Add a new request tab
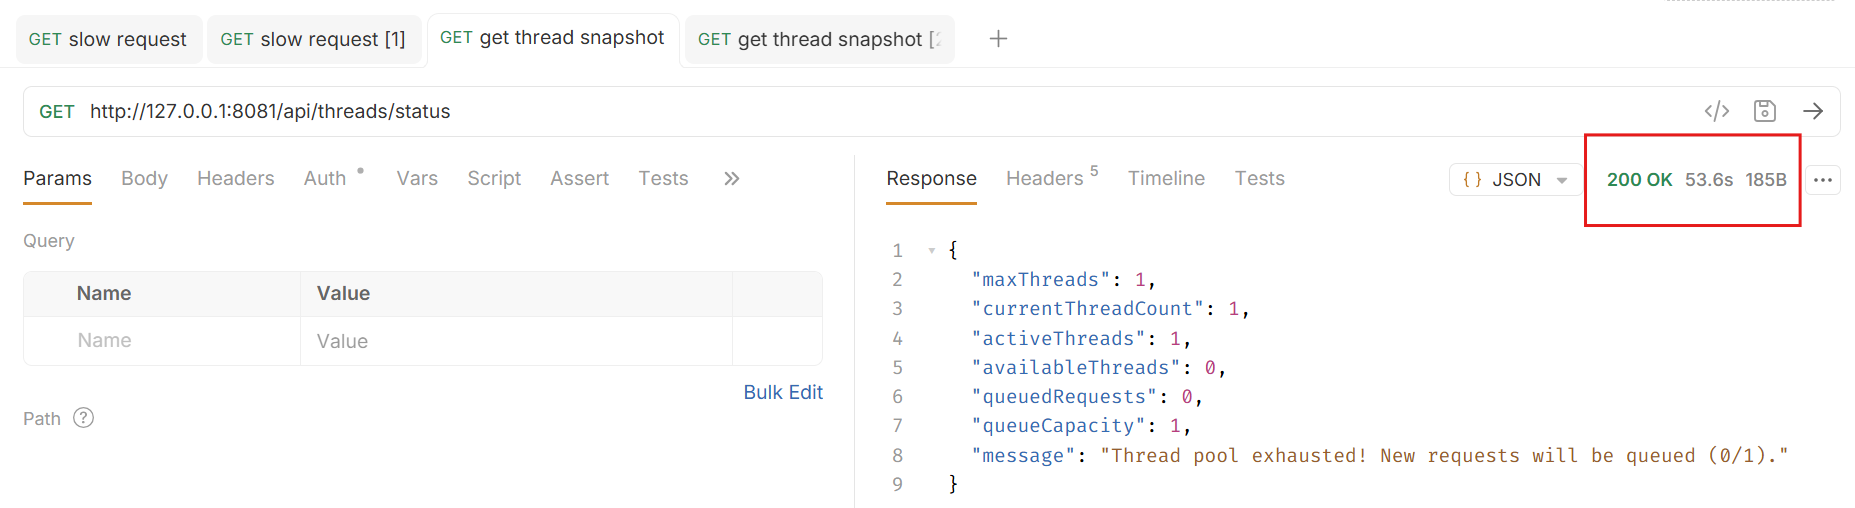This screenshot has height=508, width=1855. pyautogui.click(x=997, y=39)
